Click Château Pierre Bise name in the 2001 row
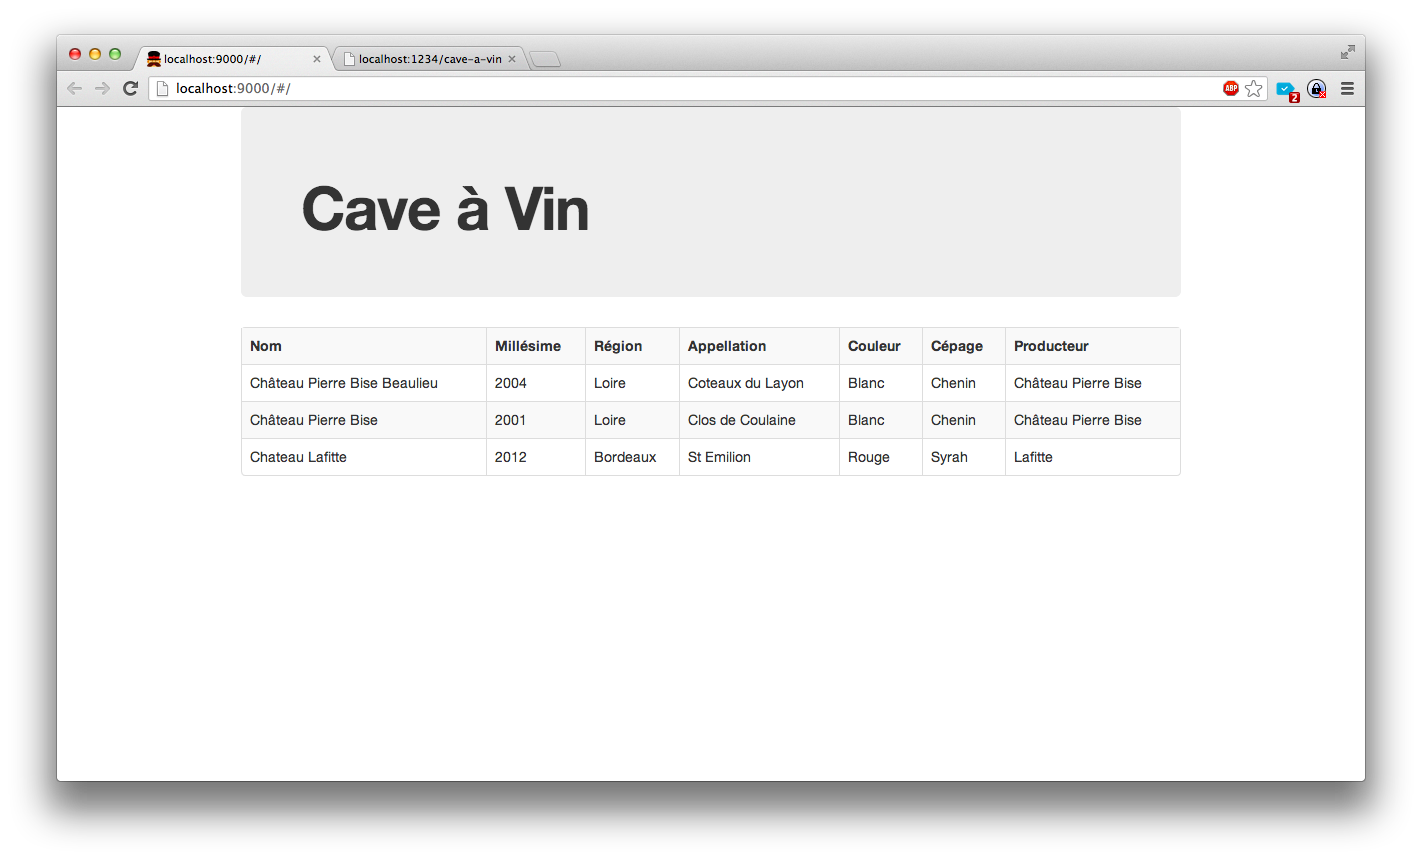This screenshot has width=1422, height=860. point(364,420)
